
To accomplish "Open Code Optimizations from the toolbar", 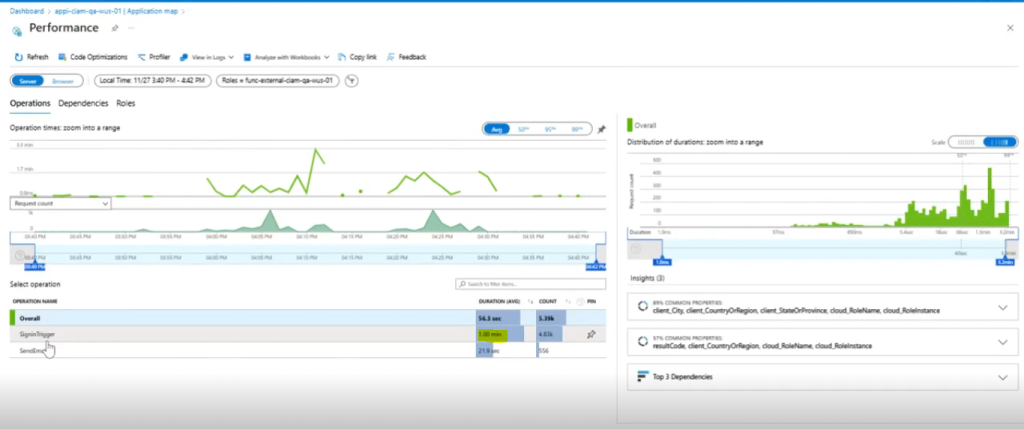I will (93, 57).
